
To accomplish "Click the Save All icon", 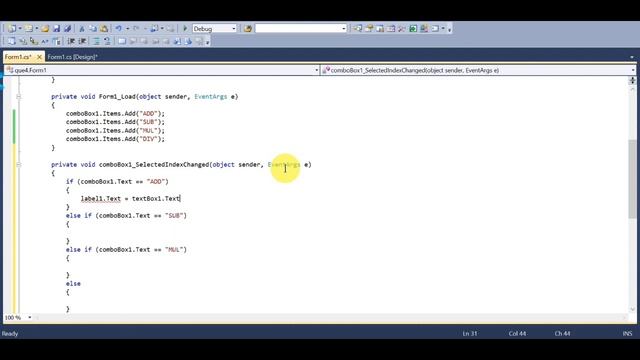I will point(67,29).
